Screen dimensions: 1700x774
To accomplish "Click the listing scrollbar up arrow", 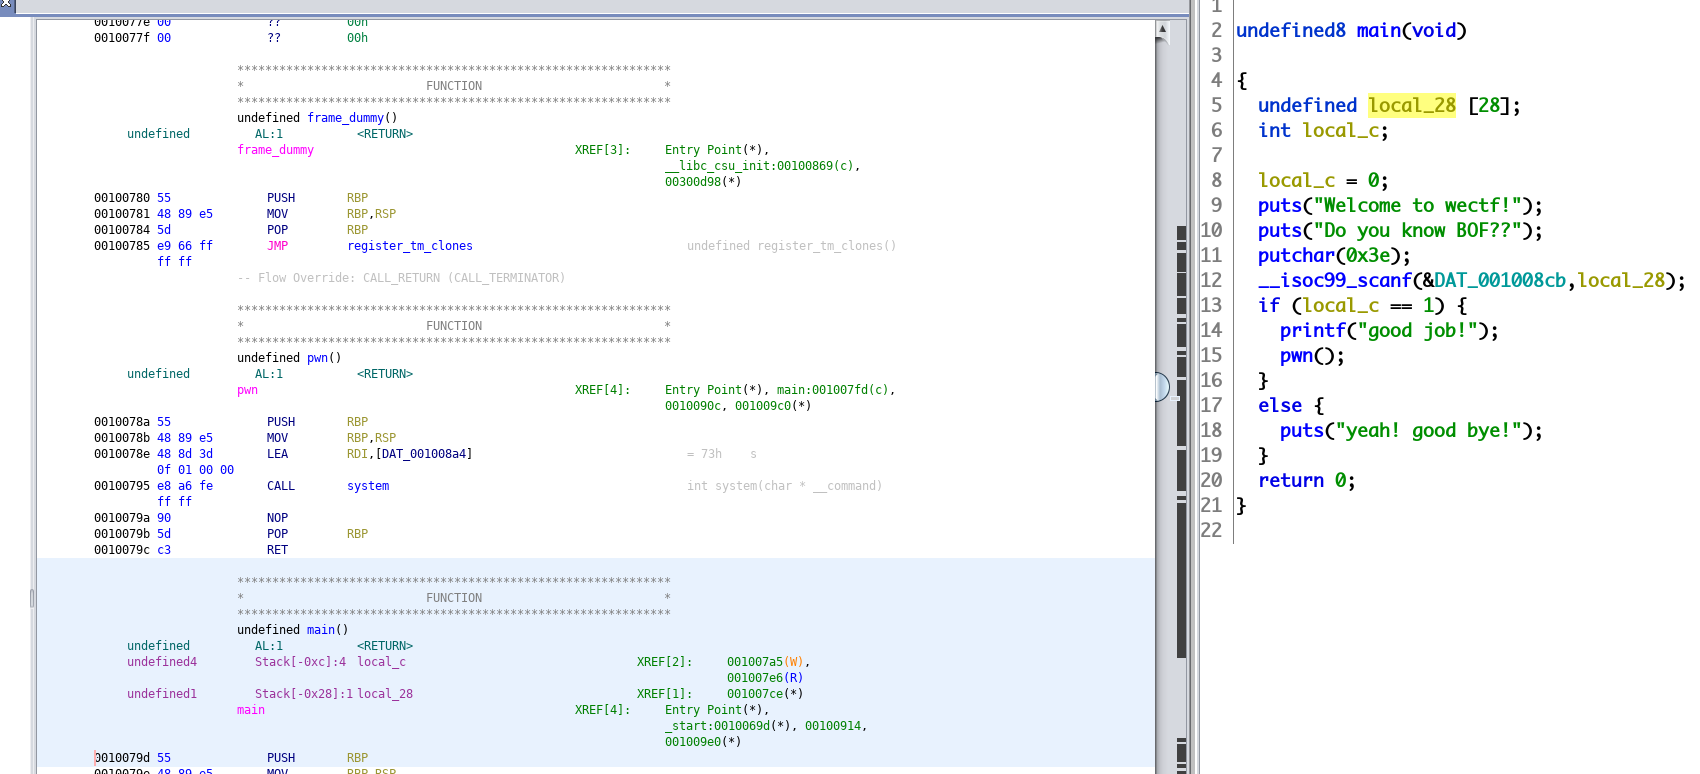I will (1162, 29).
